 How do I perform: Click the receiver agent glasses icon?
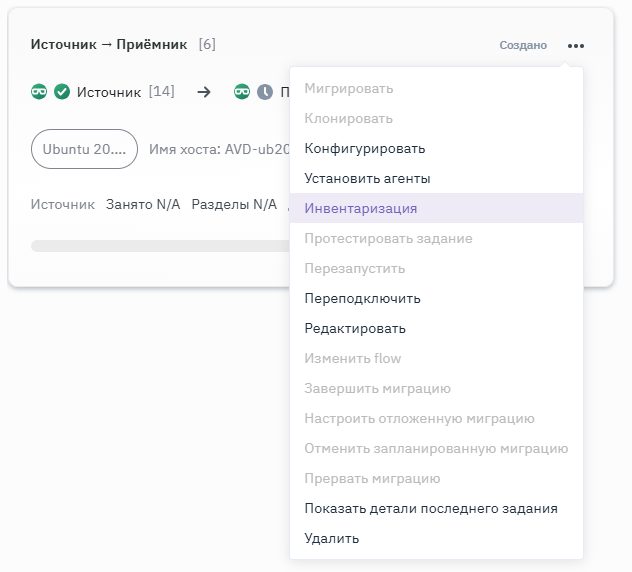coord(242,92)
